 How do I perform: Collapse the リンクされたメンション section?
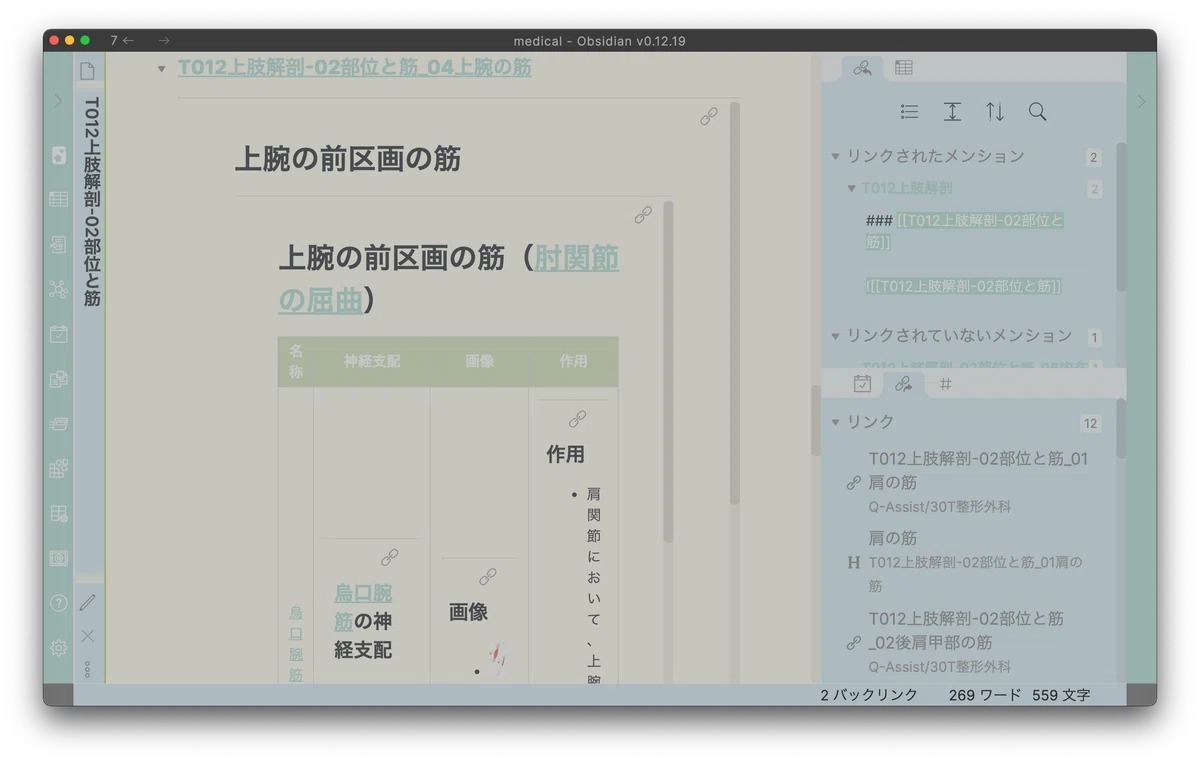tap(835, 157)
